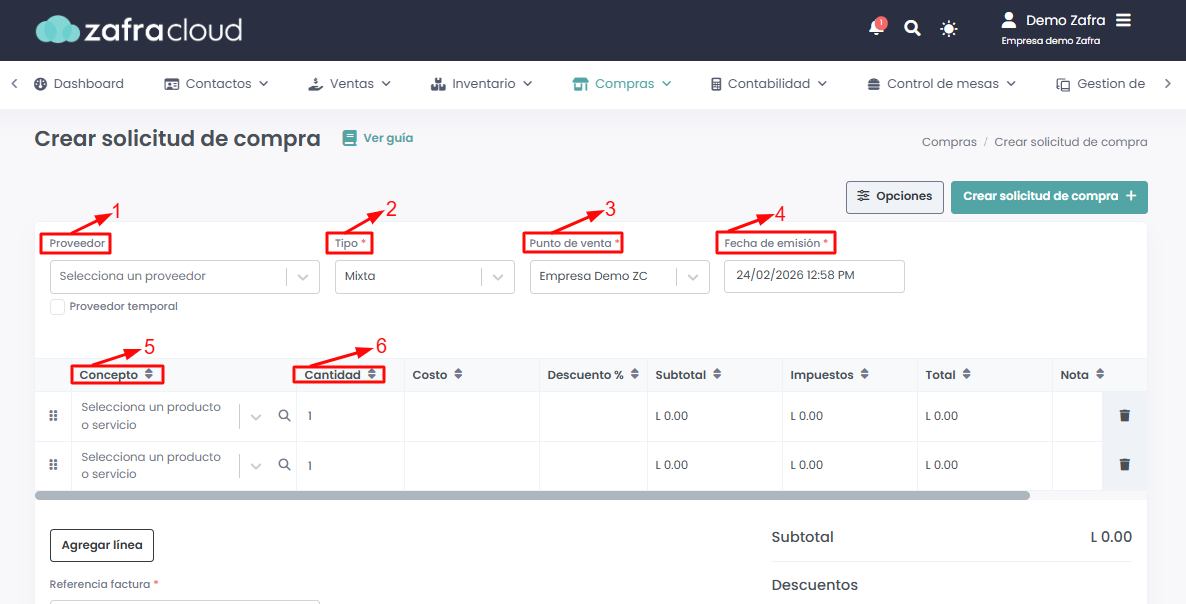The image size is (1186, 604).
Task: Grab the second row drag handle
Action: tap(53, 465)
